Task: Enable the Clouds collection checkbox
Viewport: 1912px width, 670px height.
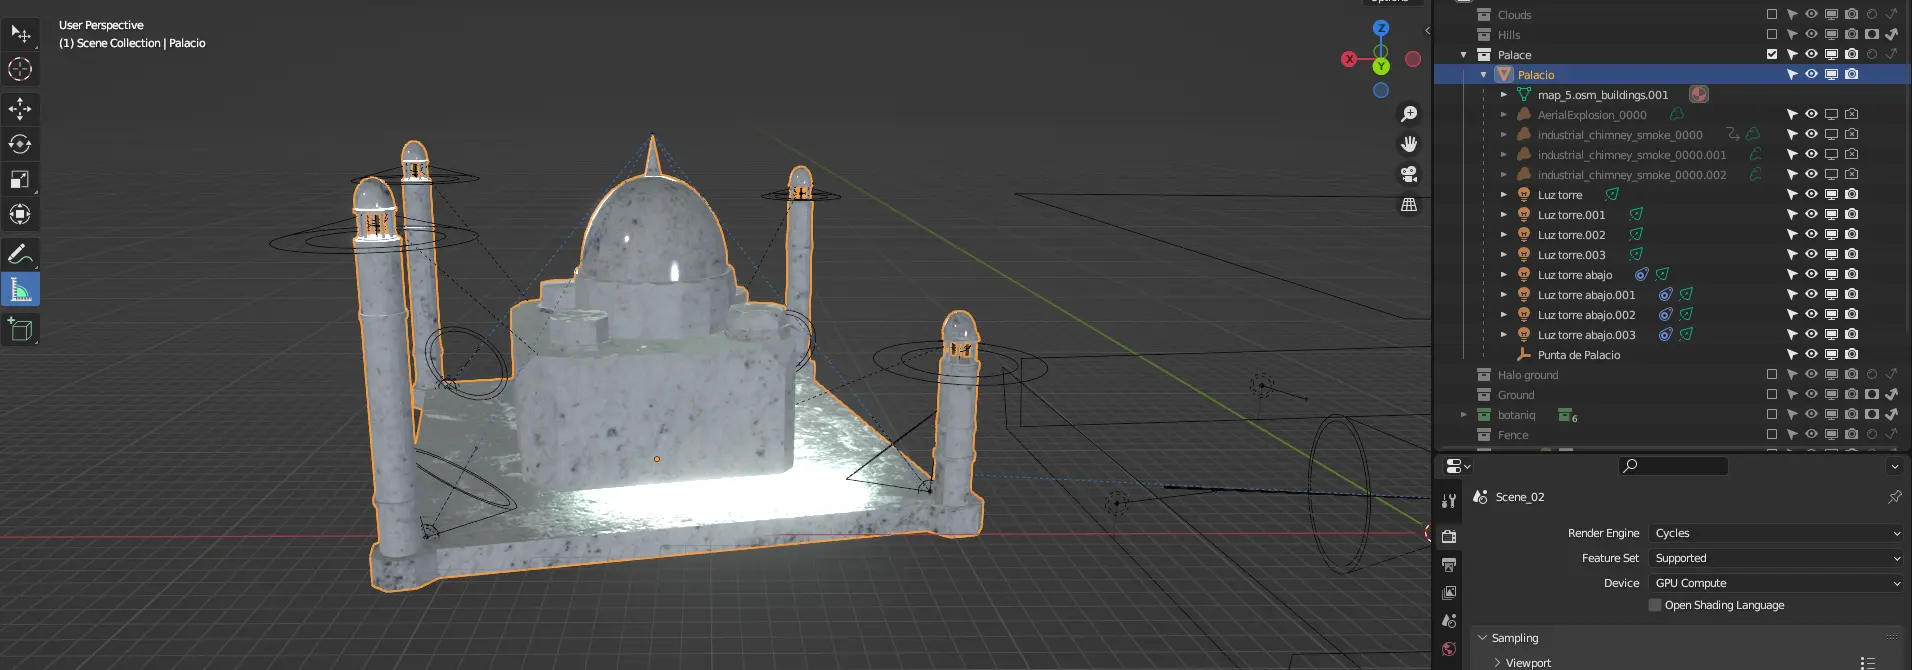Action: pyautogui.click(x=1772, y=14)
